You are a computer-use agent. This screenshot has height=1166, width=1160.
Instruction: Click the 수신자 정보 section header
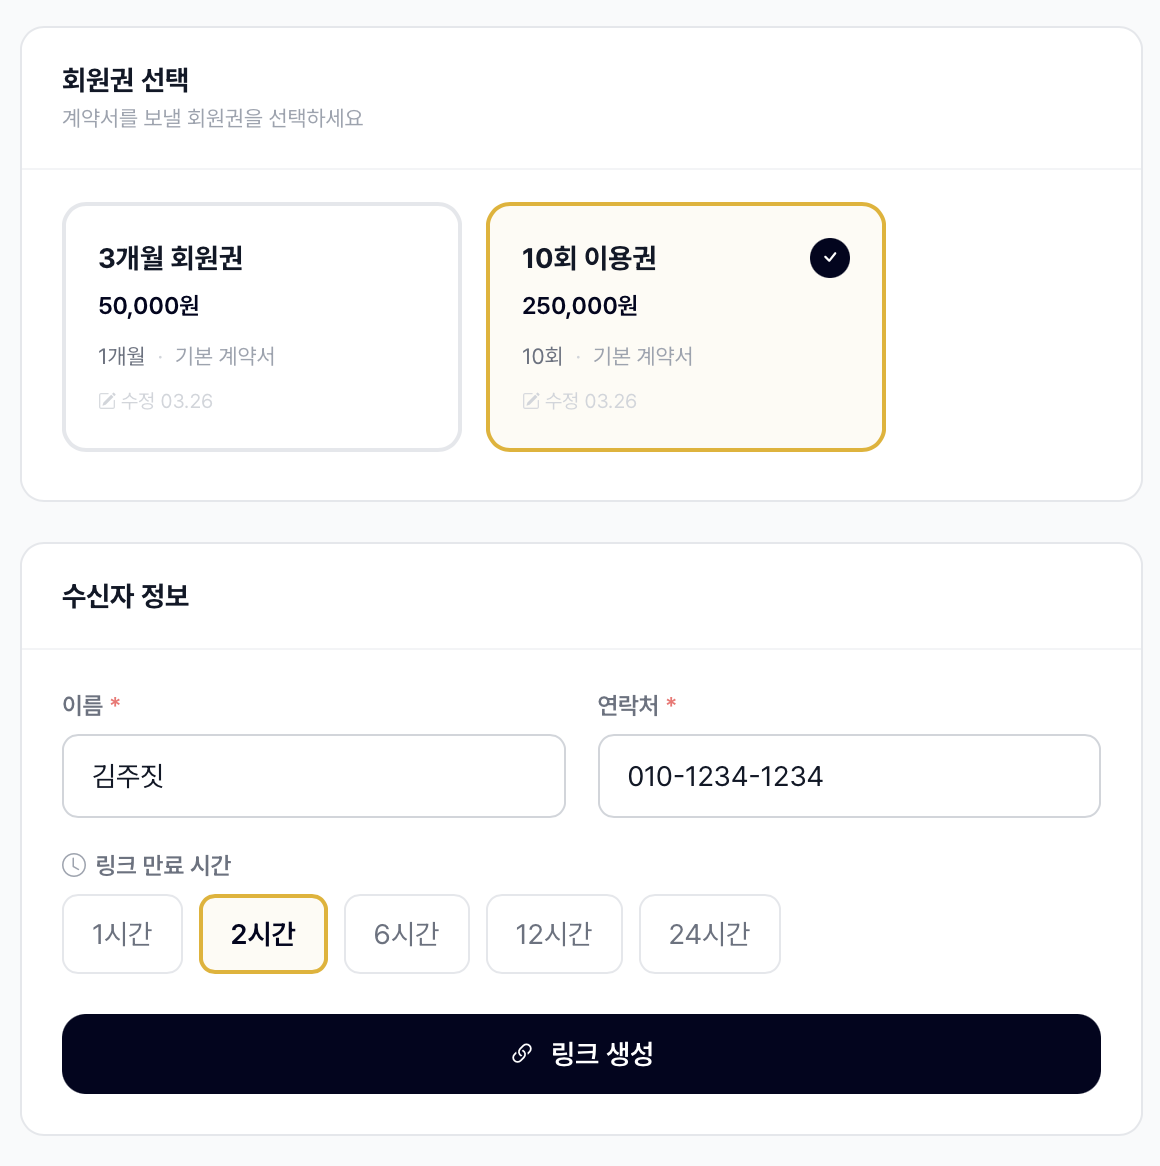(x=123, y=597)
